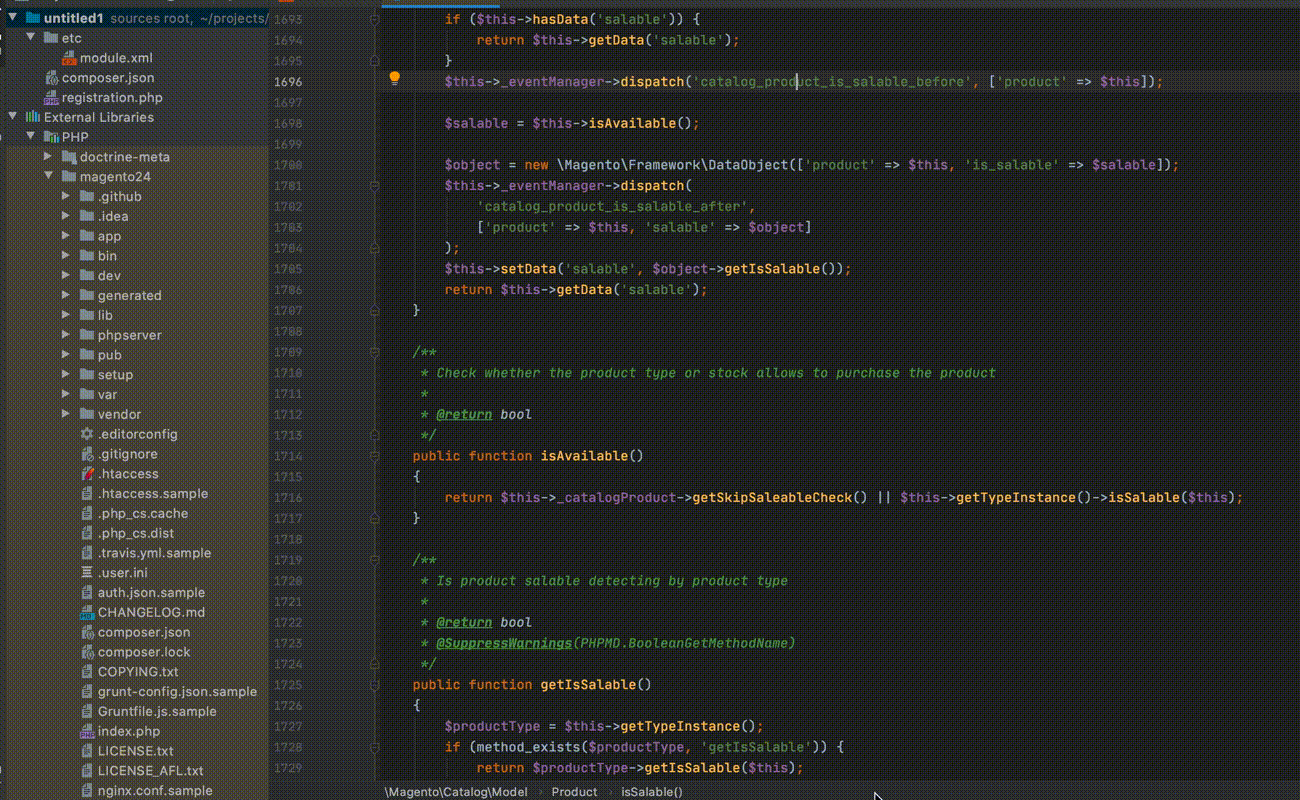The width and height of the screenshot is (1300, 800).
Task: Click the registration.php PHP file icon
Action: 52,98
